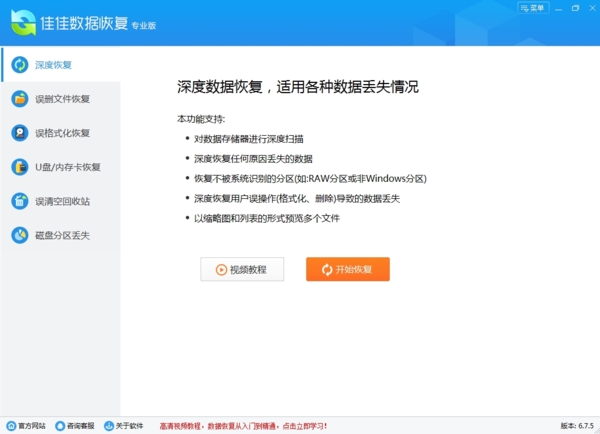Switch to 误清空回收站 tab label
Viewport: 600px width, 434px height.
click(x=63, y=201)
